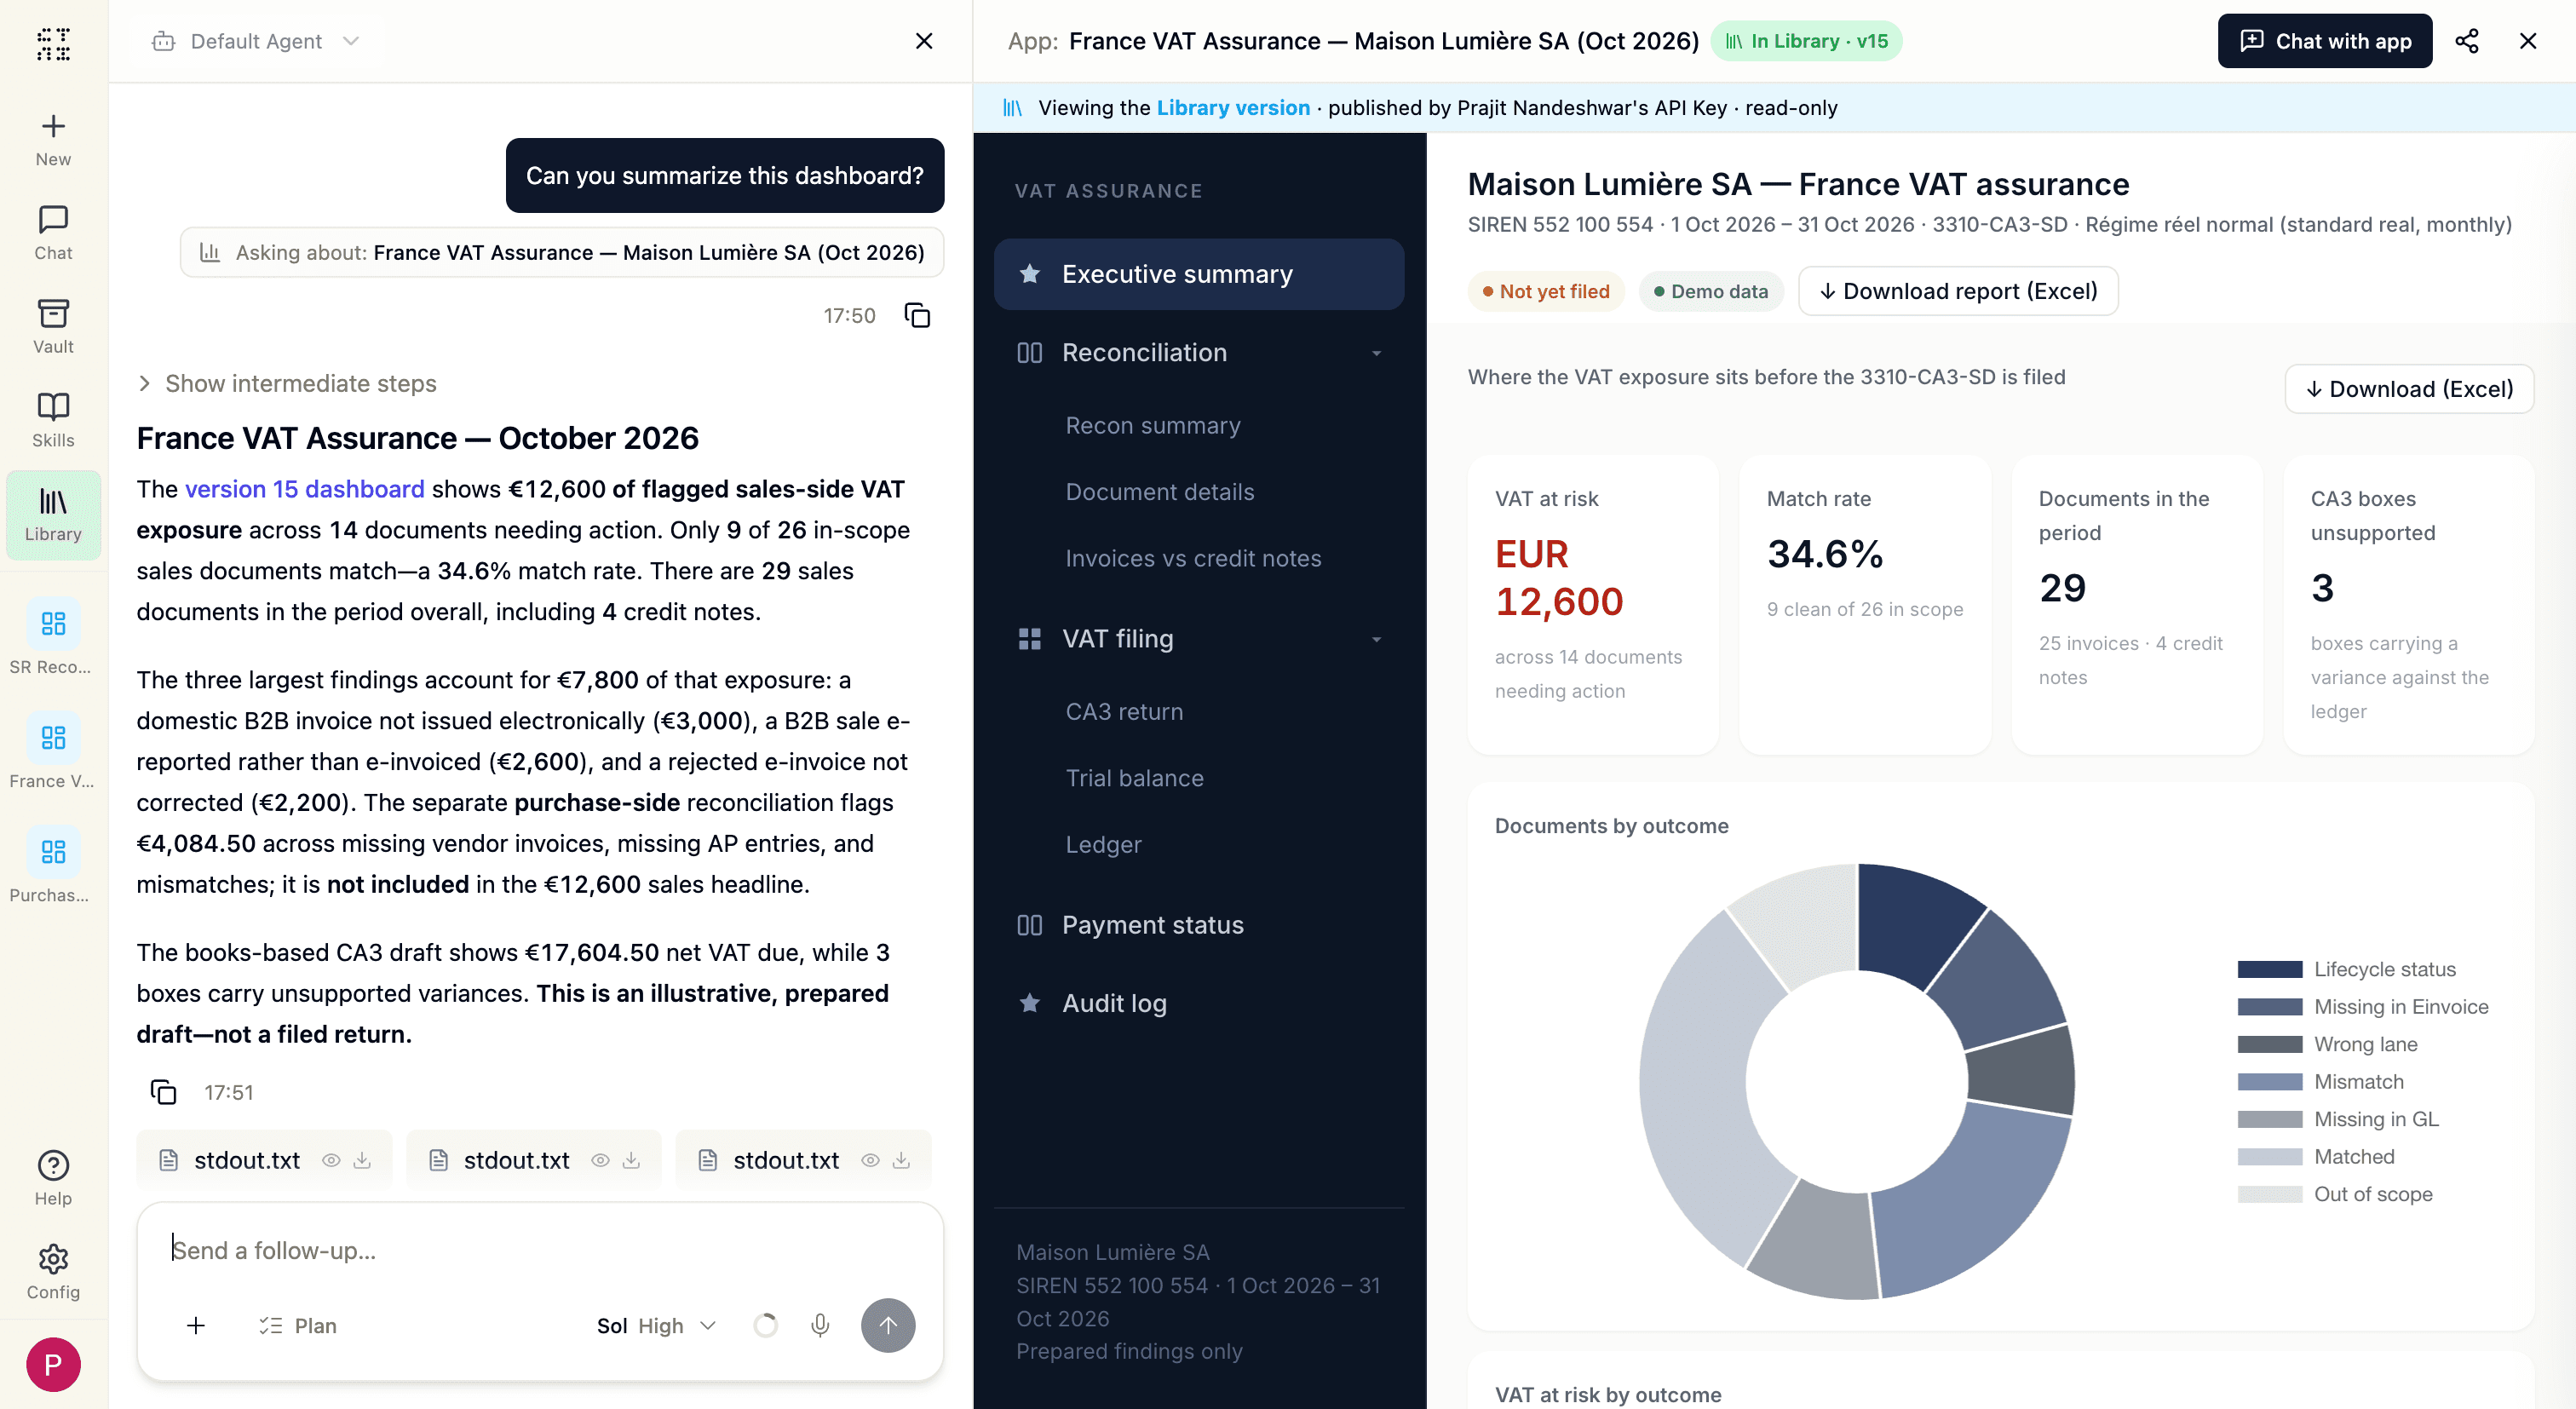Select Executive summary in navigation
This screenshot has height=1409, width=2576.
[1198, 273]
